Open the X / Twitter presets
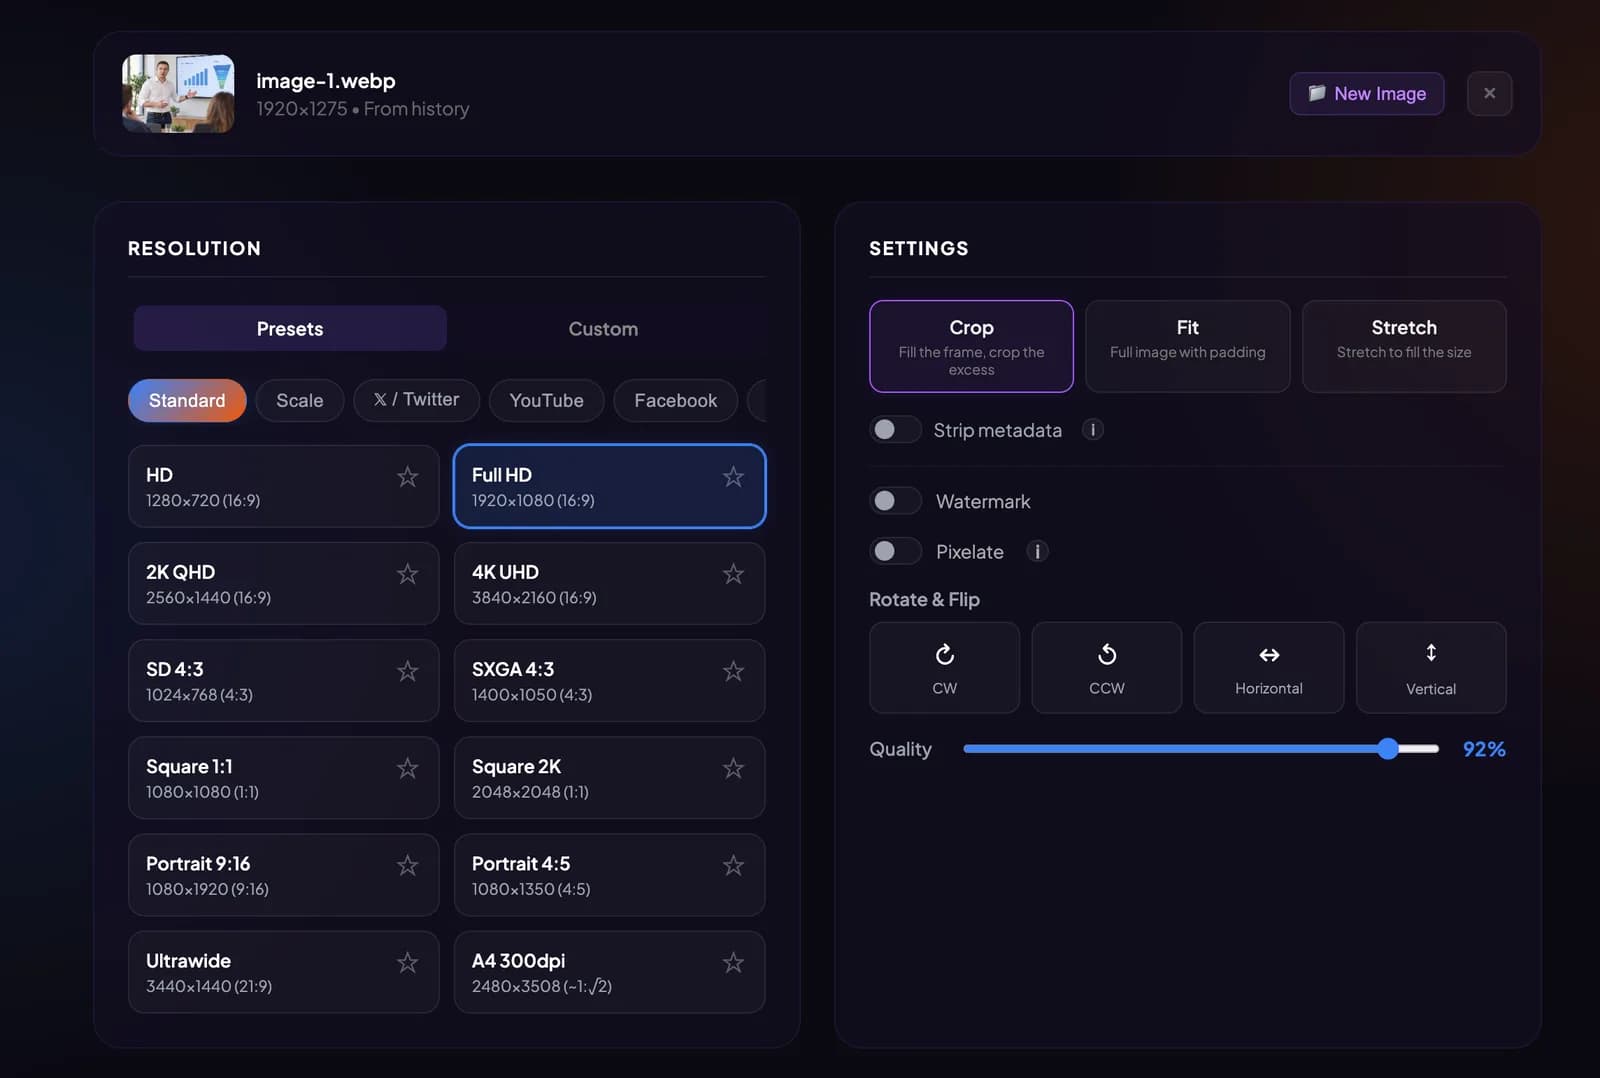The height and width of the screenshot is (1078, 1600). 416,400
